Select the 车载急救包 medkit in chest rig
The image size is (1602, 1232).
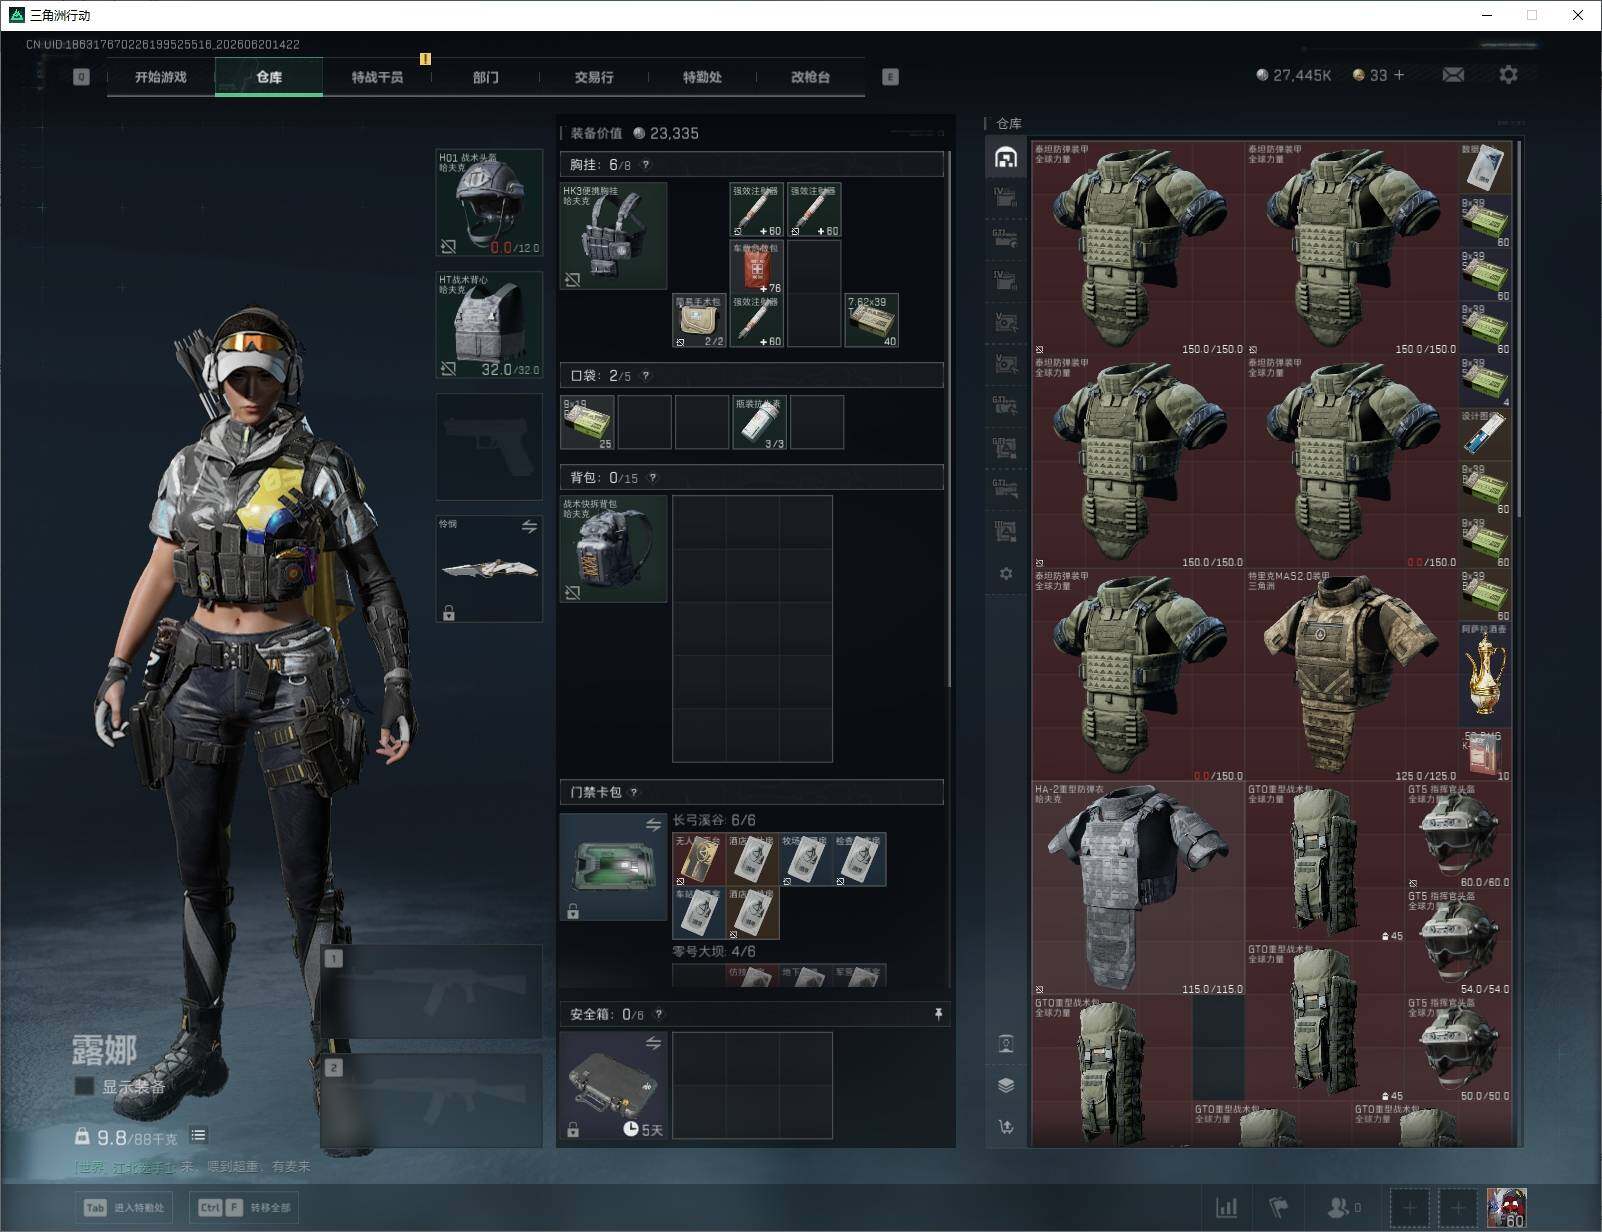[757, 267]
